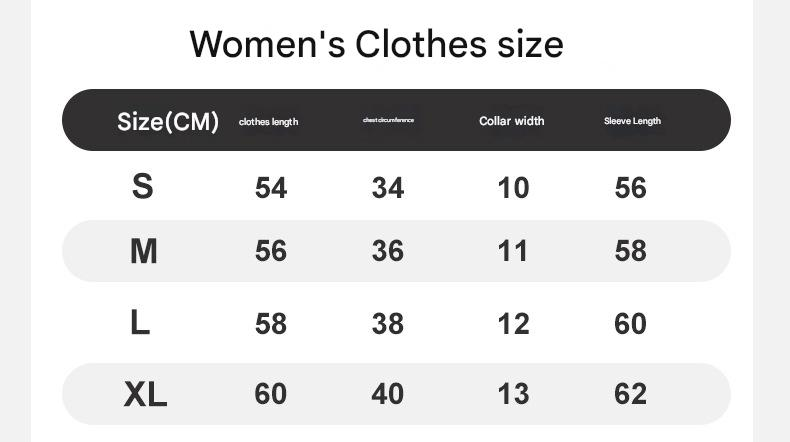This screenshot has height=442, width=790.
Task: Click chest circumference value 38 in L row
Action: pyautogui.click(x=388, y=324)
